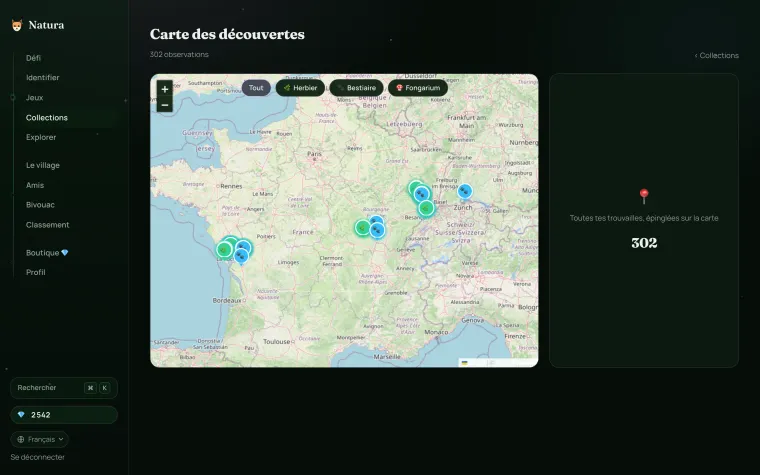Click the 2542 gems balance pill

click(64, 415)
